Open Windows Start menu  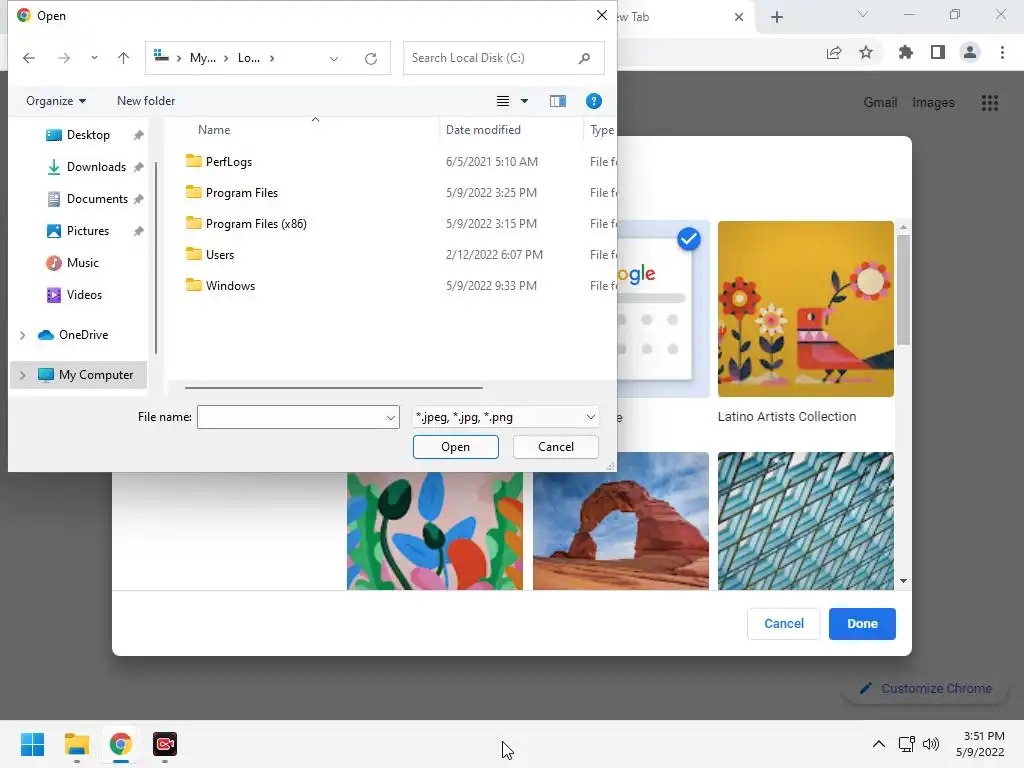tap(32, 744)
